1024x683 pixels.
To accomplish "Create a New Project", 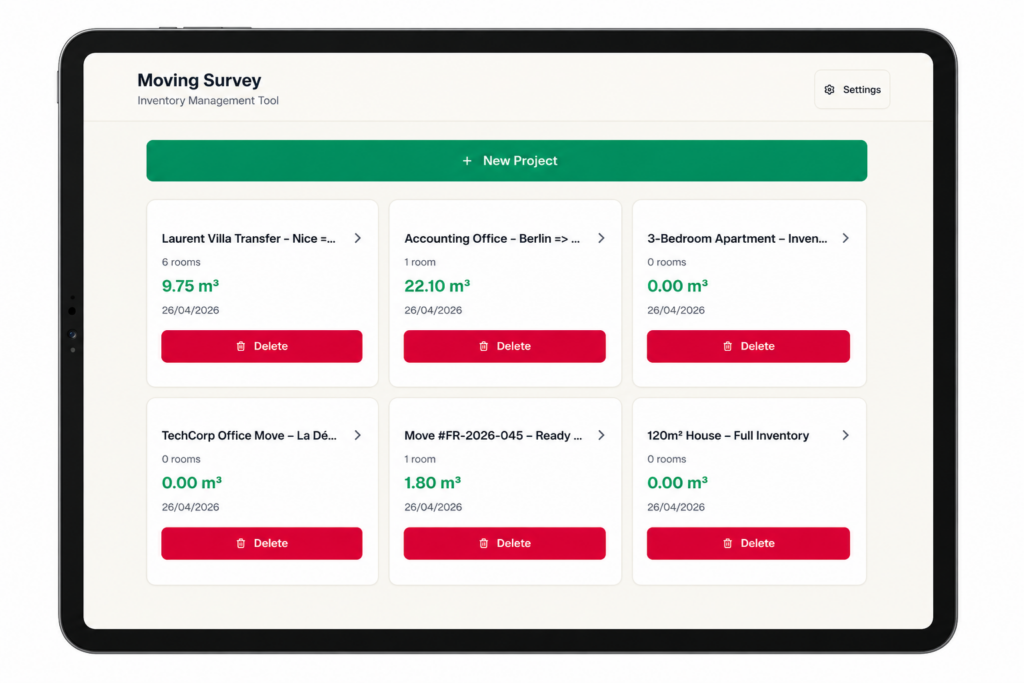I will [x=507, y=161].
